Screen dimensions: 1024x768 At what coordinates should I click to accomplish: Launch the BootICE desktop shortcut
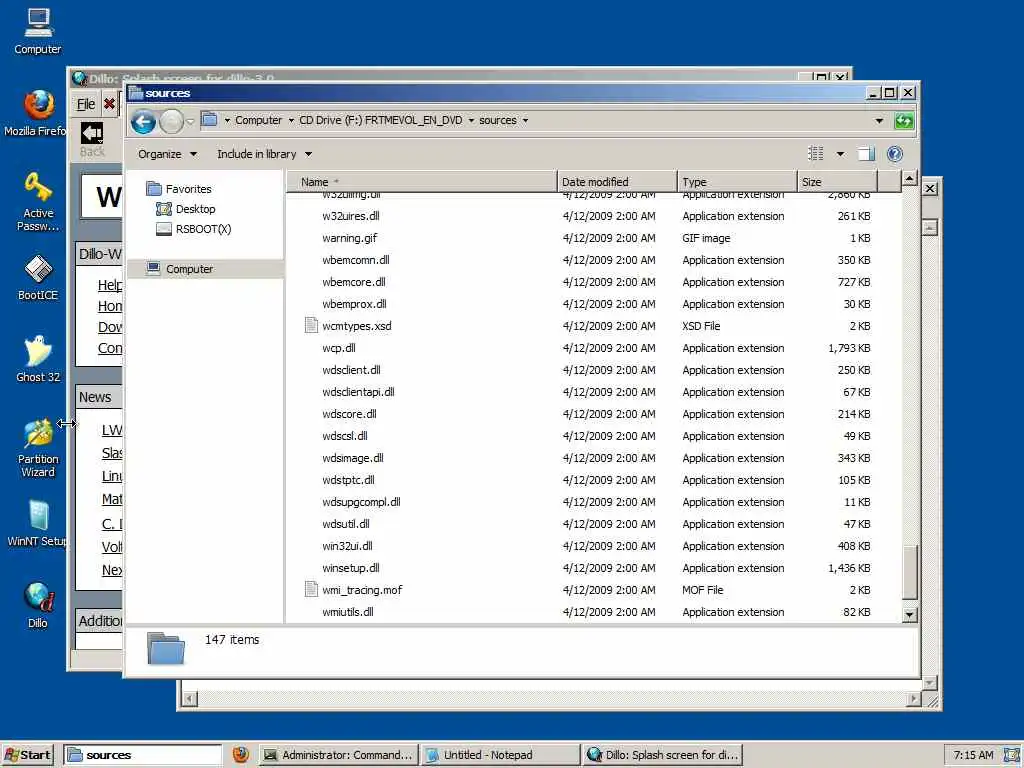tap(38, 277)
